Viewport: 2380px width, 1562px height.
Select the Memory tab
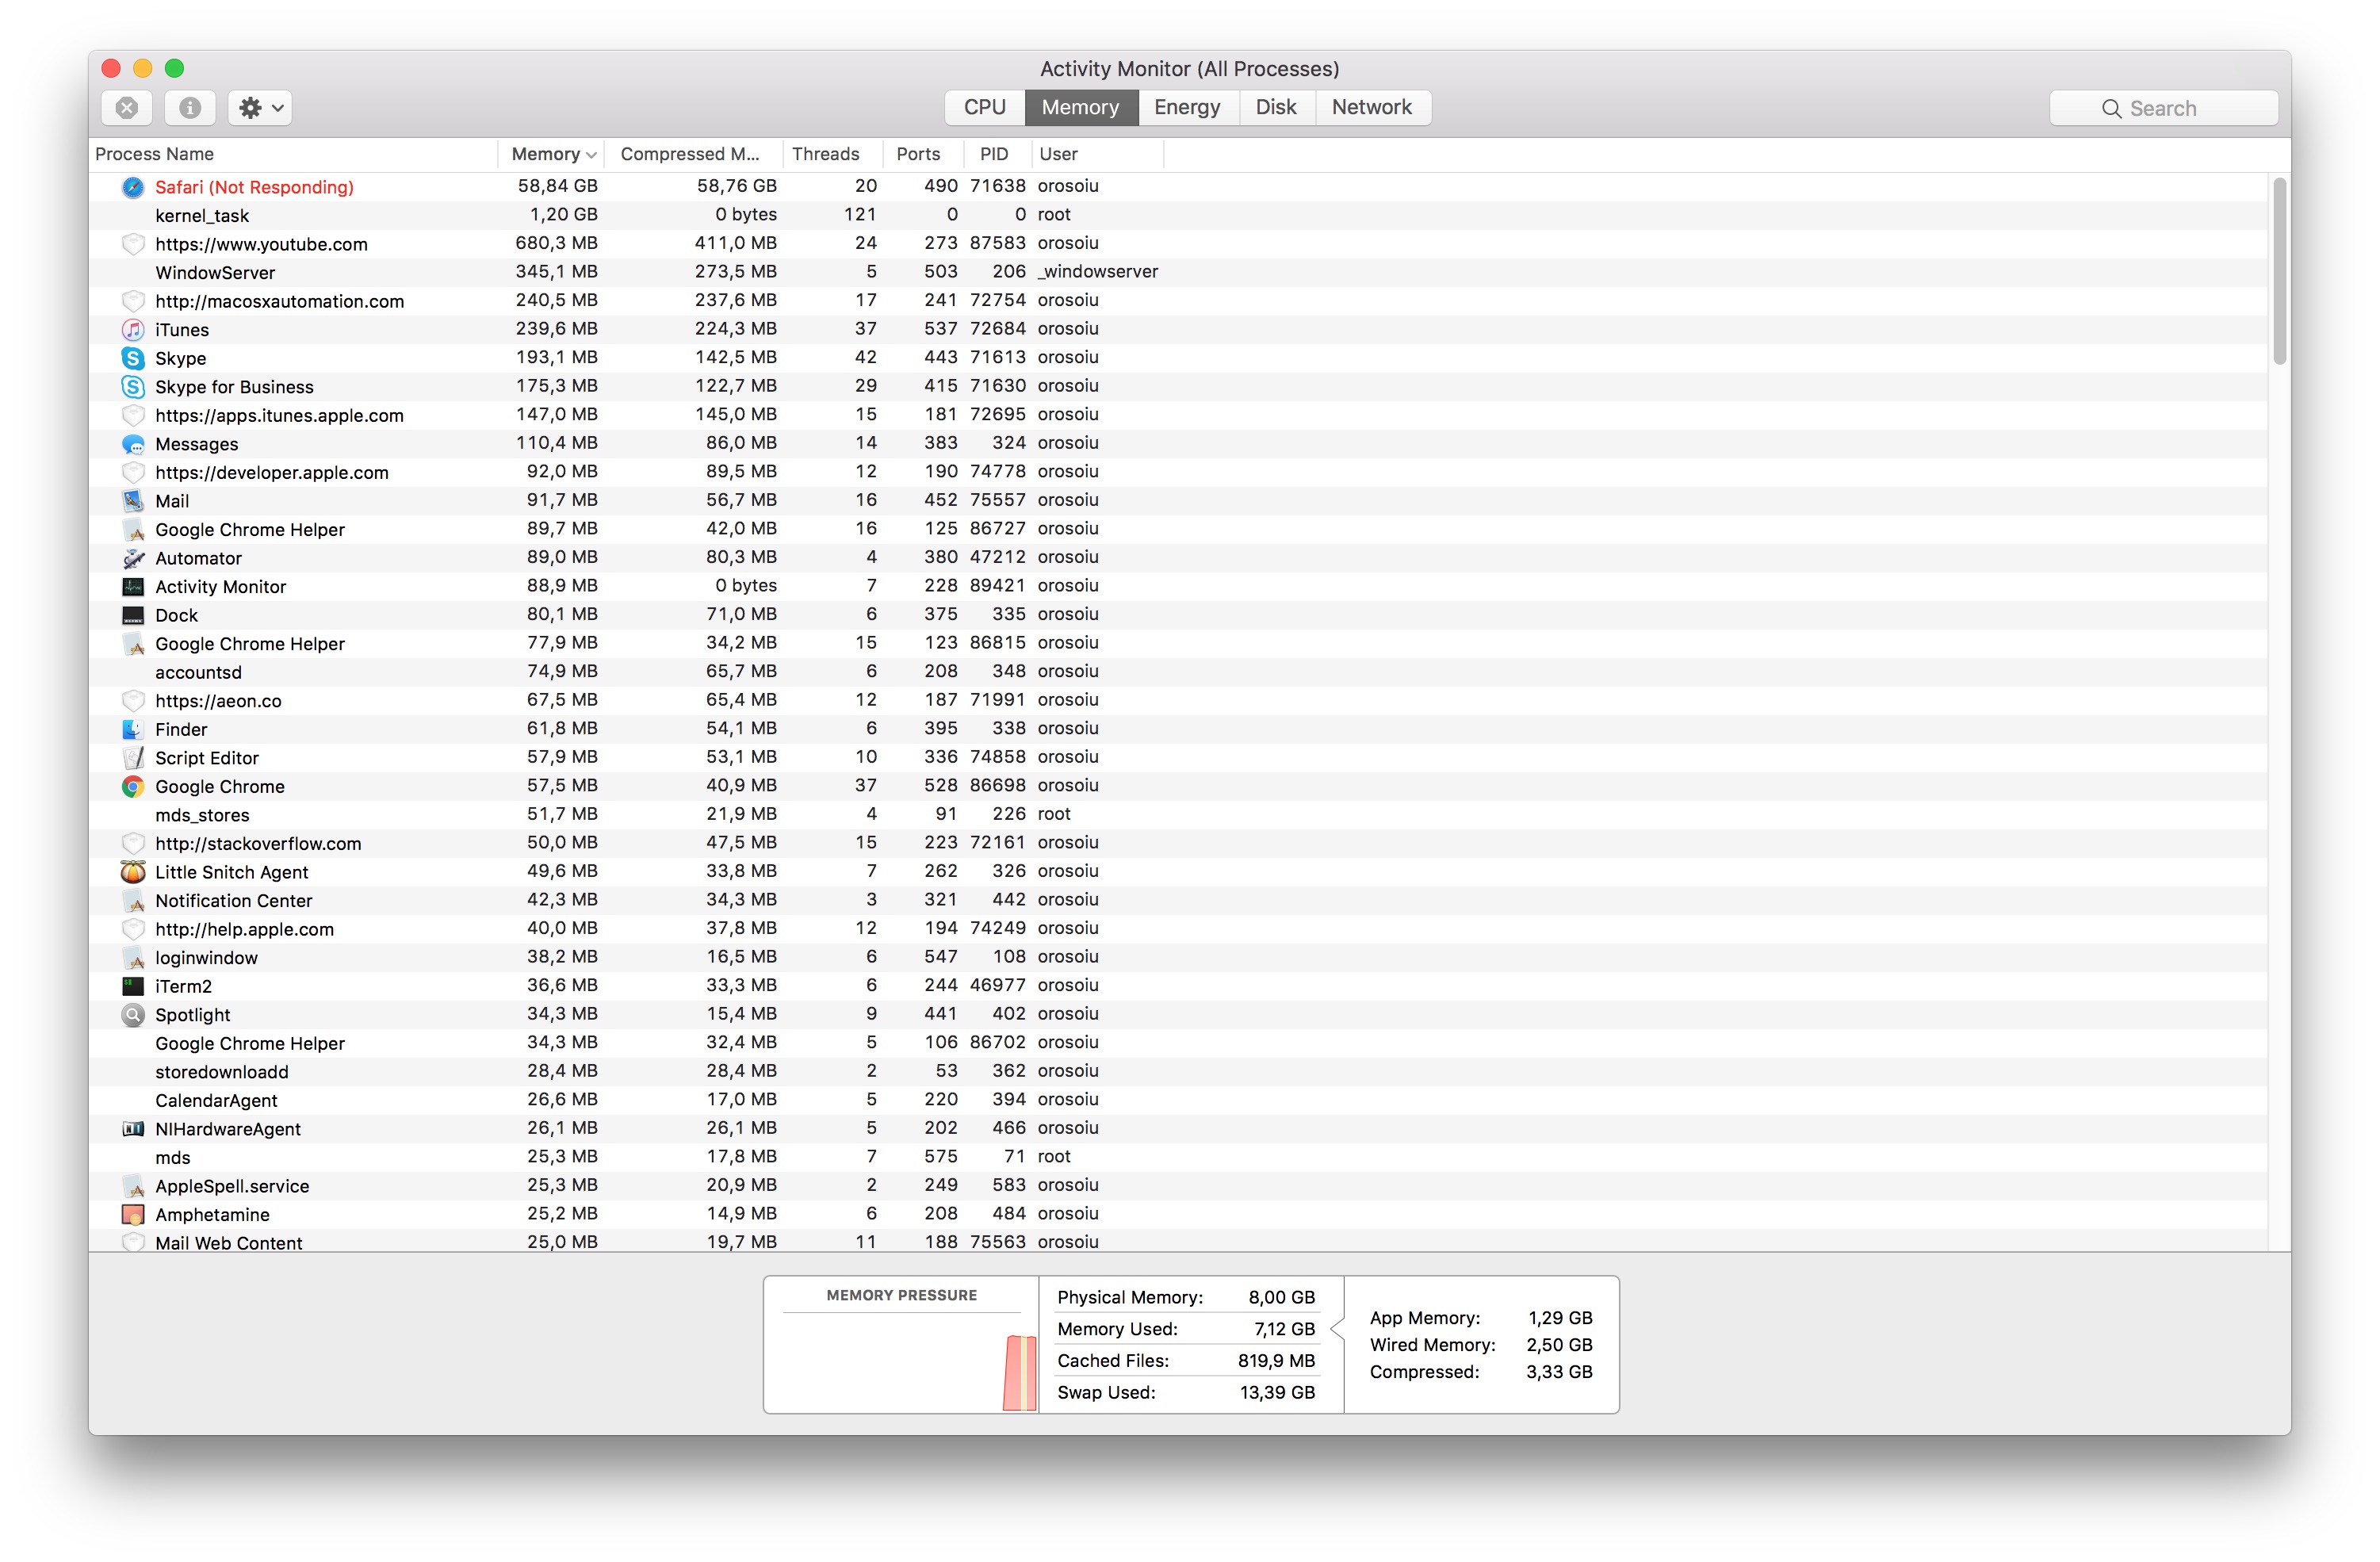1080,107
